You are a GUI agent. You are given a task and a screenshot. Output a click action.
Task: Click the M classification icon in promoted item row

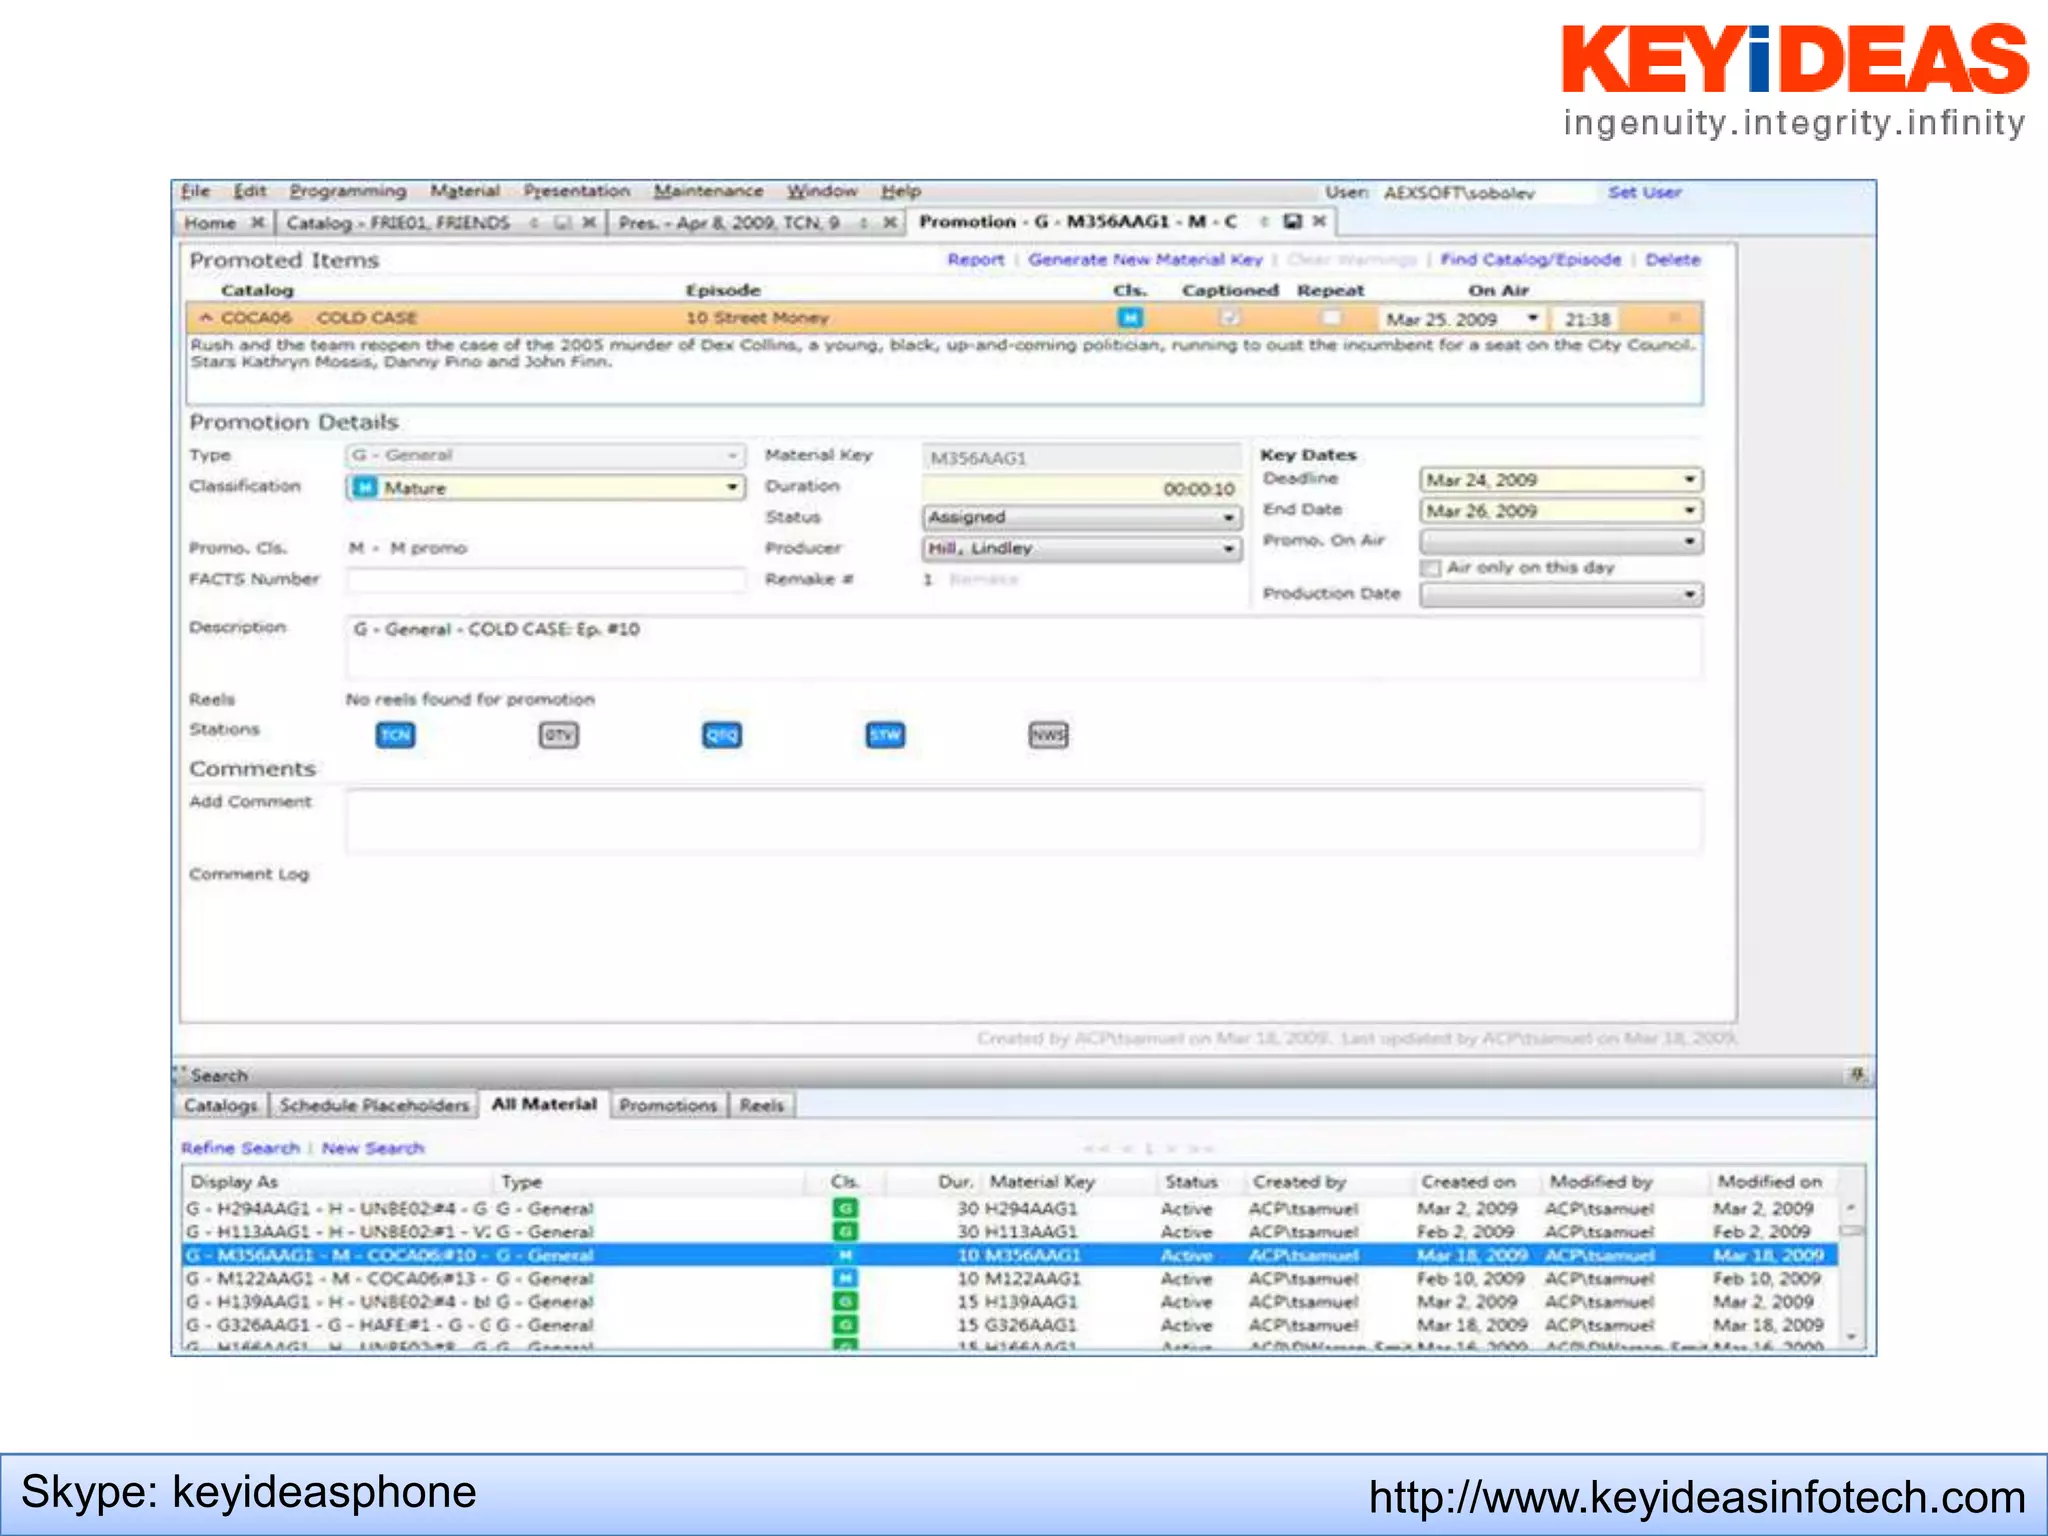coord(1130,318)
